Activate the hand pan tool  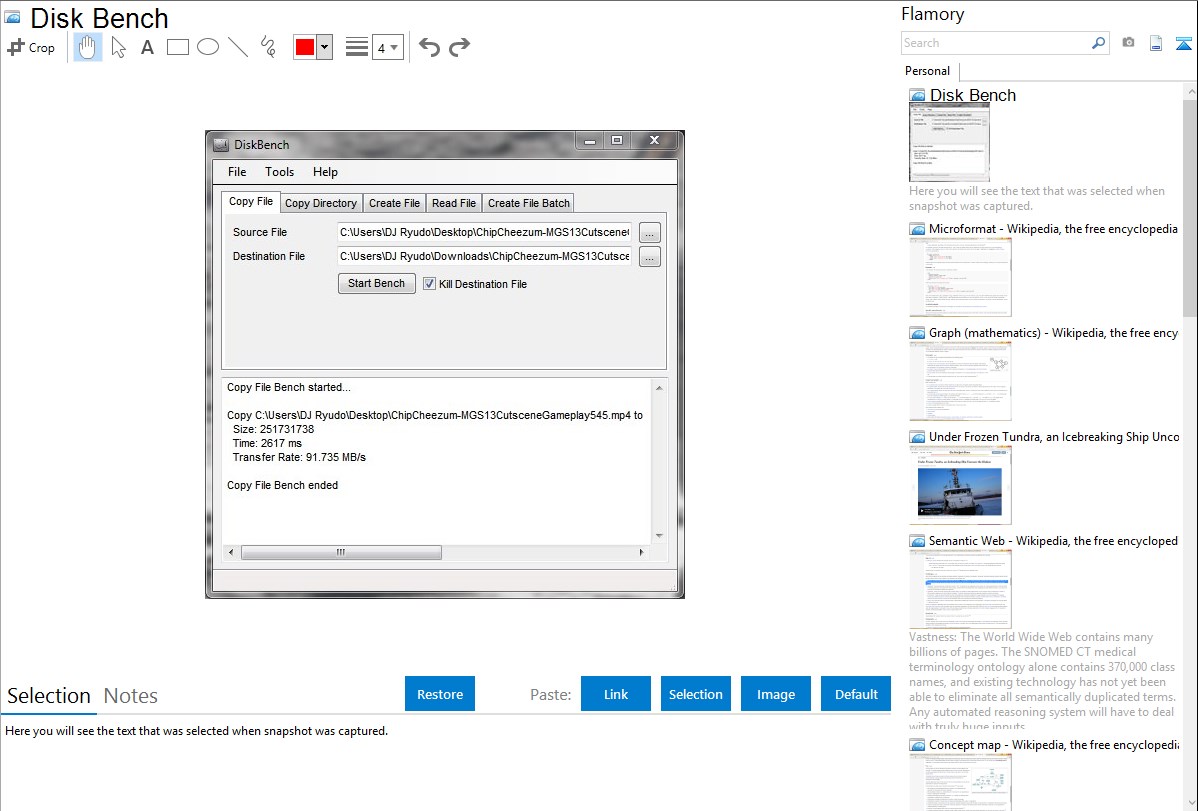click(x=87, y=47)
